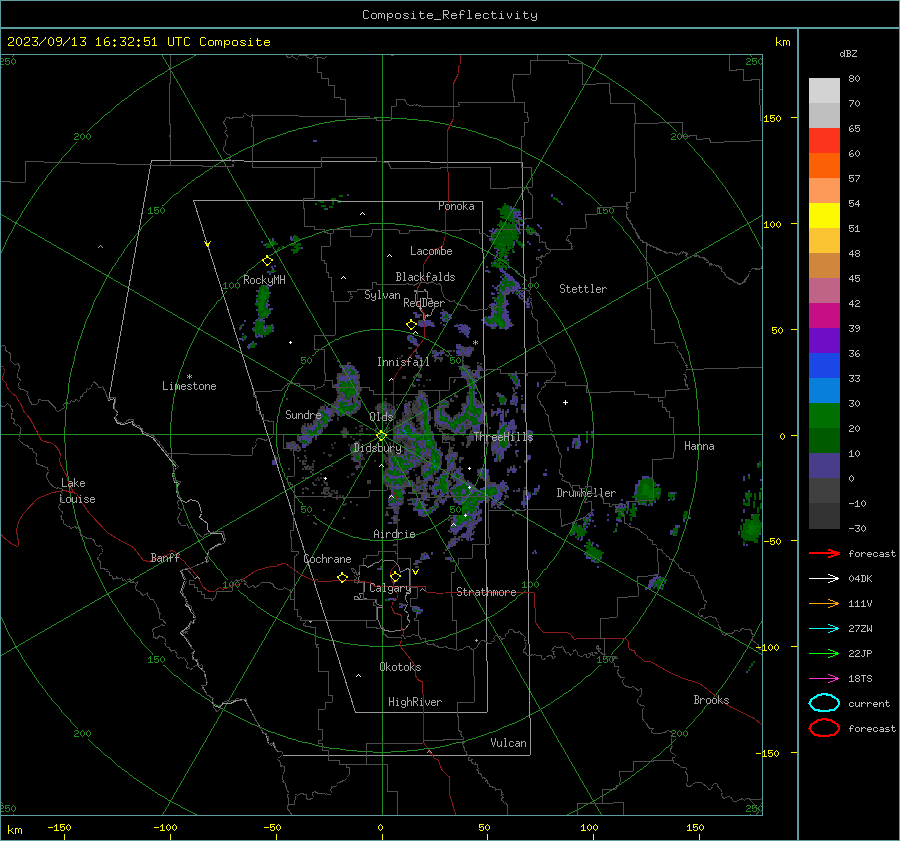Click the Brooks label

[x=711, y=700]
